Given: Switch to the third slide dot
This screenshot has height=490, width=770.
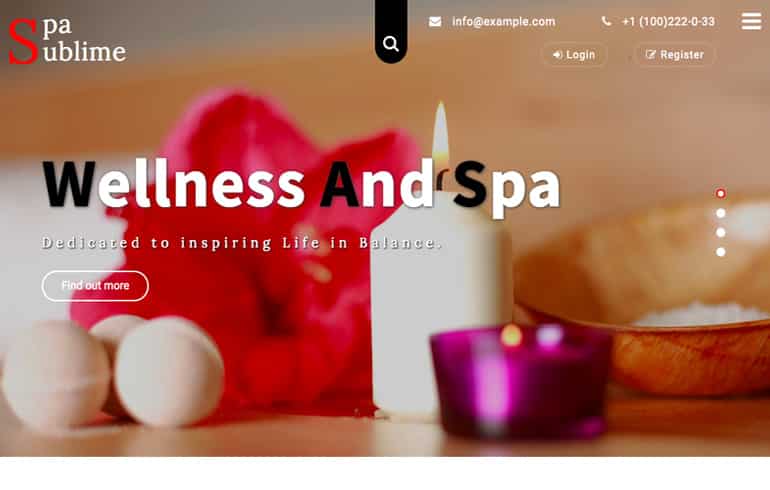Looking at the screenshot, I should (720, 232).
